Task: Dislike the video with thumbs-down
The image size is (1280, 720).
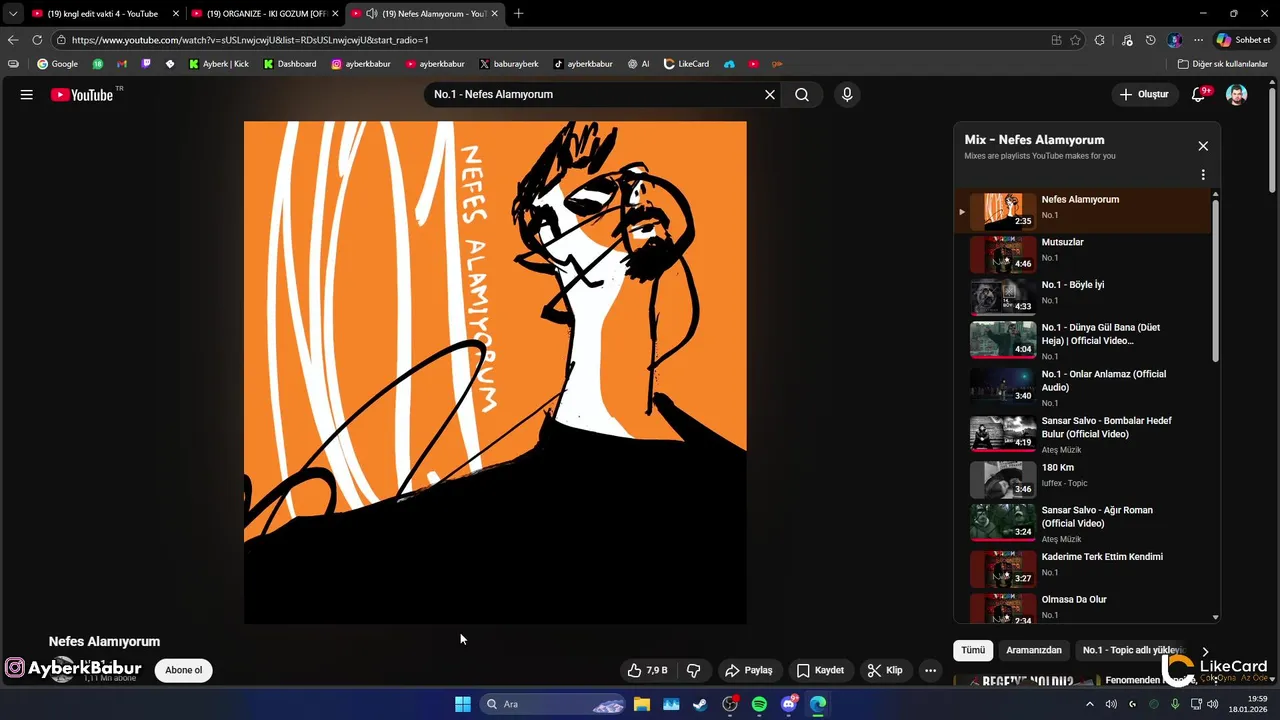Action: (693, 670)
